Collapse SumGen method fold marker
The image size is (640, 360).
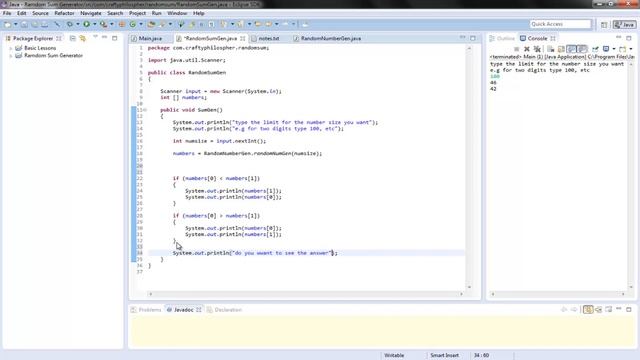144,110
